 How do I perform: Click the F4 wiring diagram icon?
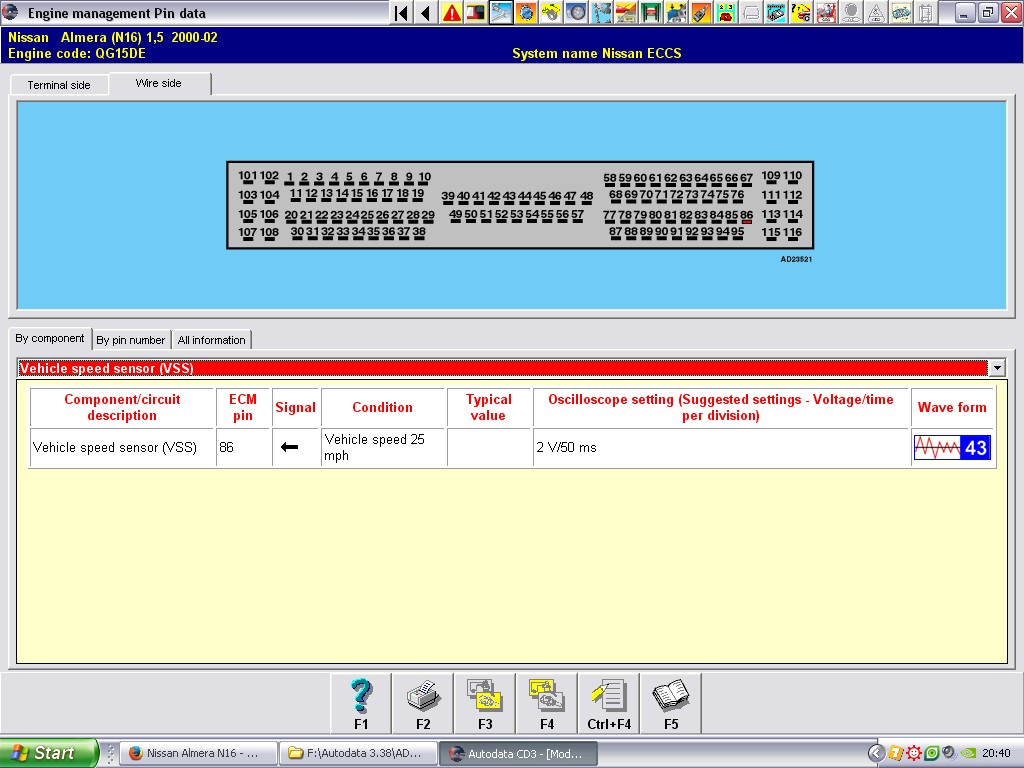pos(547,704)
